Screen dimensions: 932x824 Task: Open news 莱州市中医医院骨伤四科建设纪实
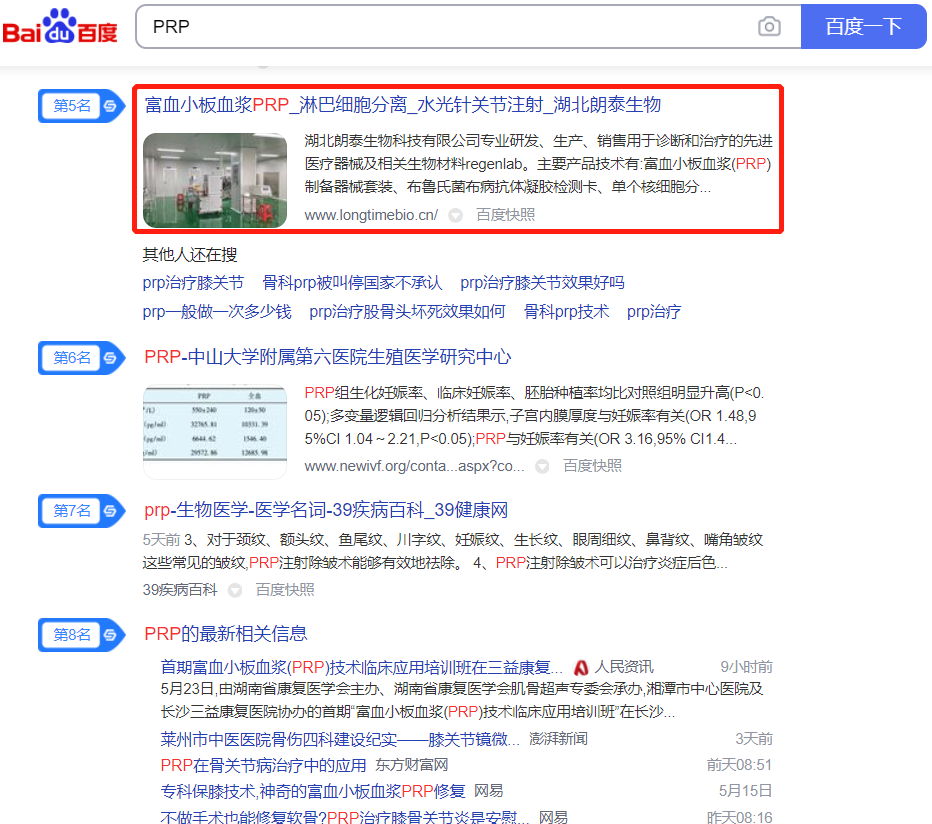coord(340,739)
